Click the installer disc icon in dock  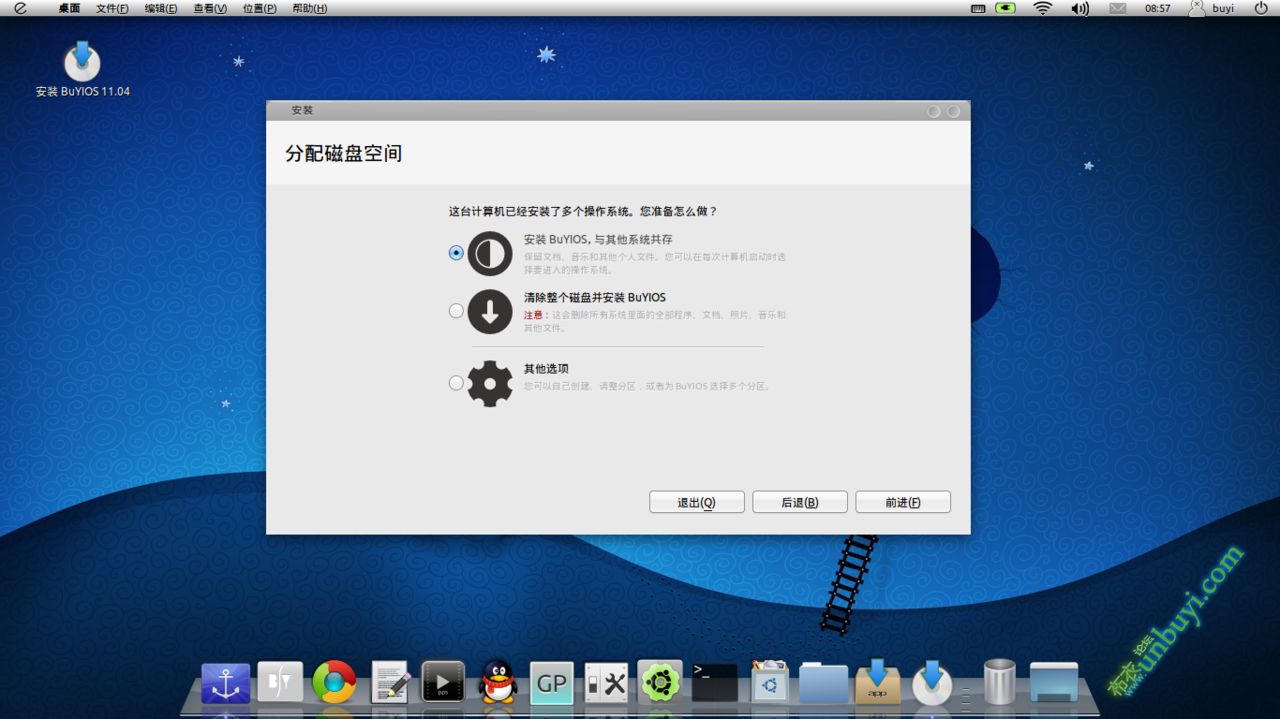click(932, 682)
